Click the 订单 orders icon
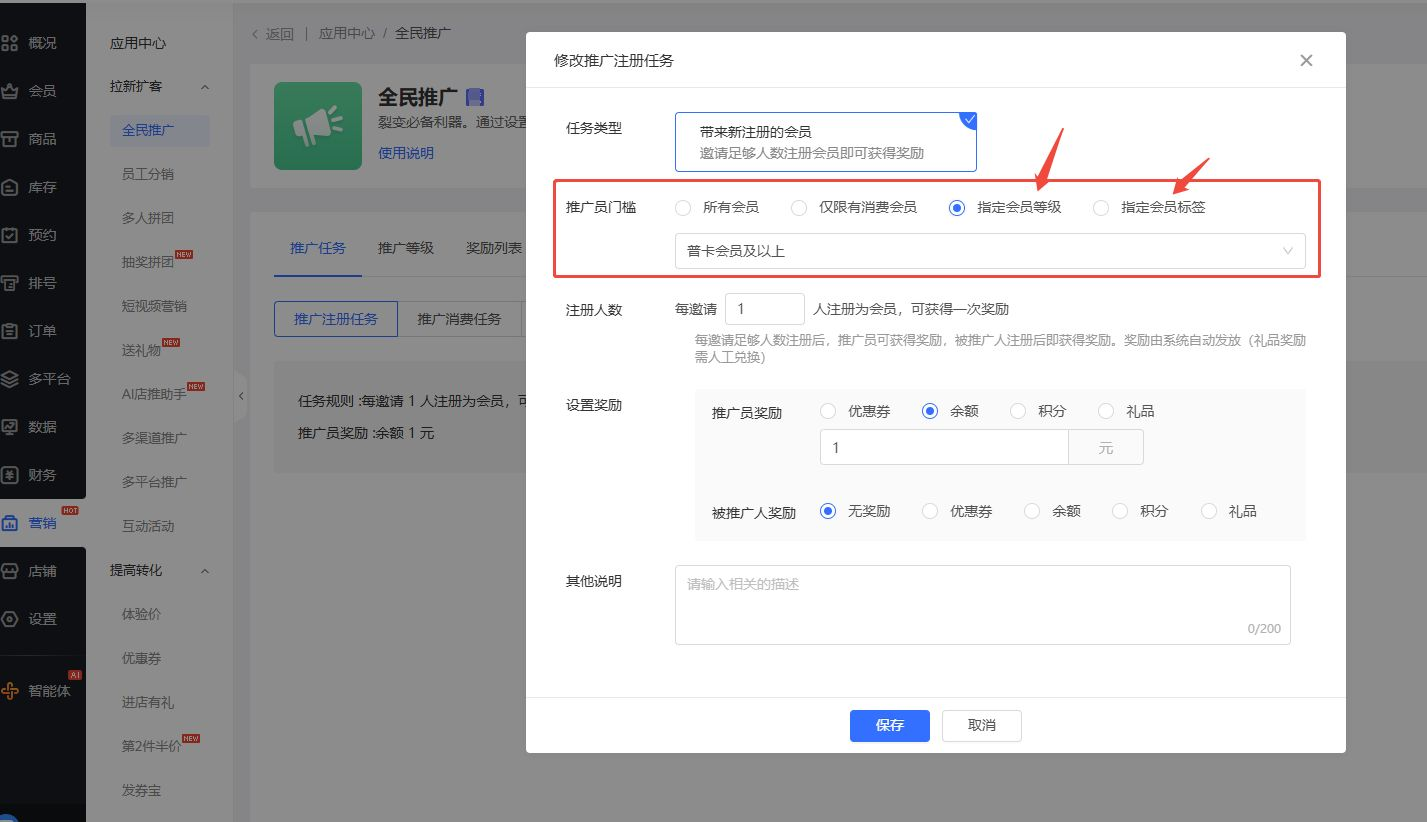The height and width of the screenshot is (822, 1427). [x=43, y=330]
